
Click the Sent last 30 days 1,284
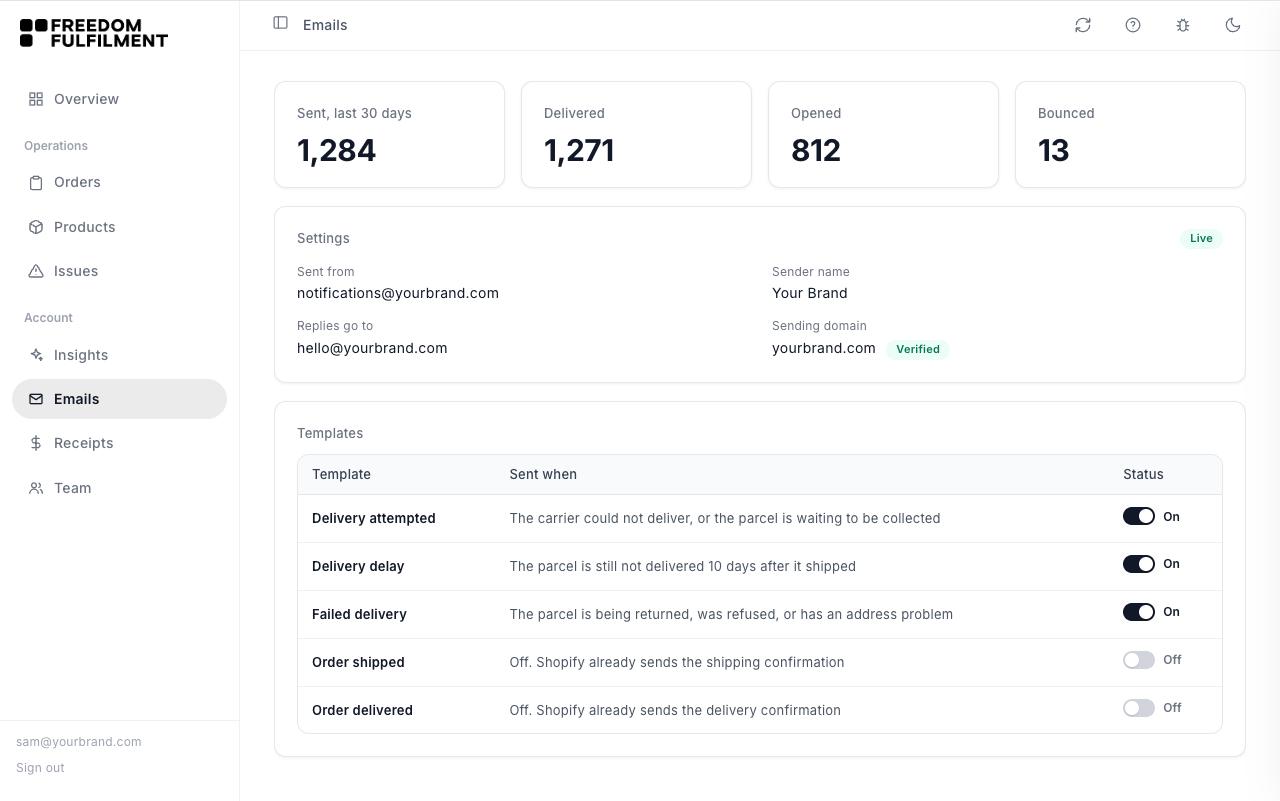pos(337,150)
